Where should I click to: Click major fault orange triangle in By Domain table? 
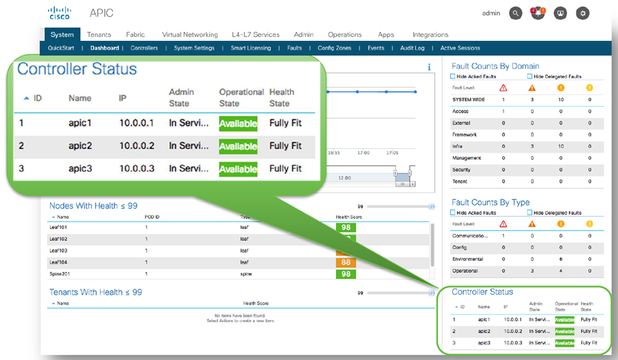[x=532, y=88]
